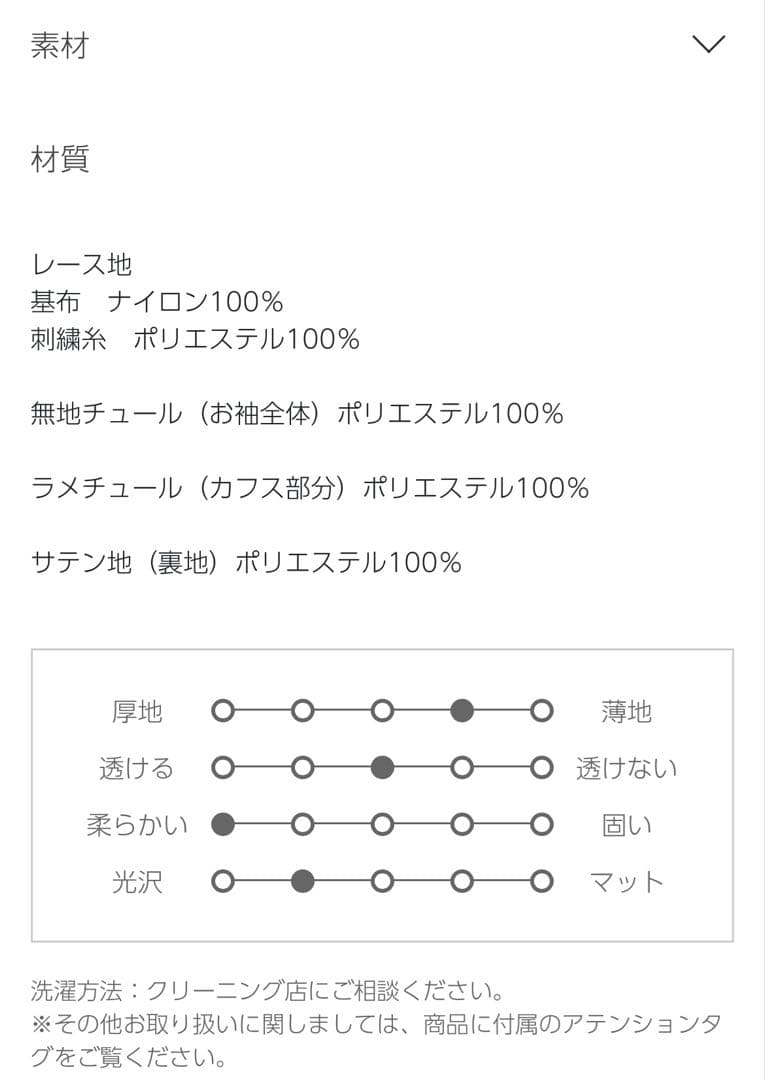Tap the 素材 section header
The image size is (765, 1080).
[60, 46]
